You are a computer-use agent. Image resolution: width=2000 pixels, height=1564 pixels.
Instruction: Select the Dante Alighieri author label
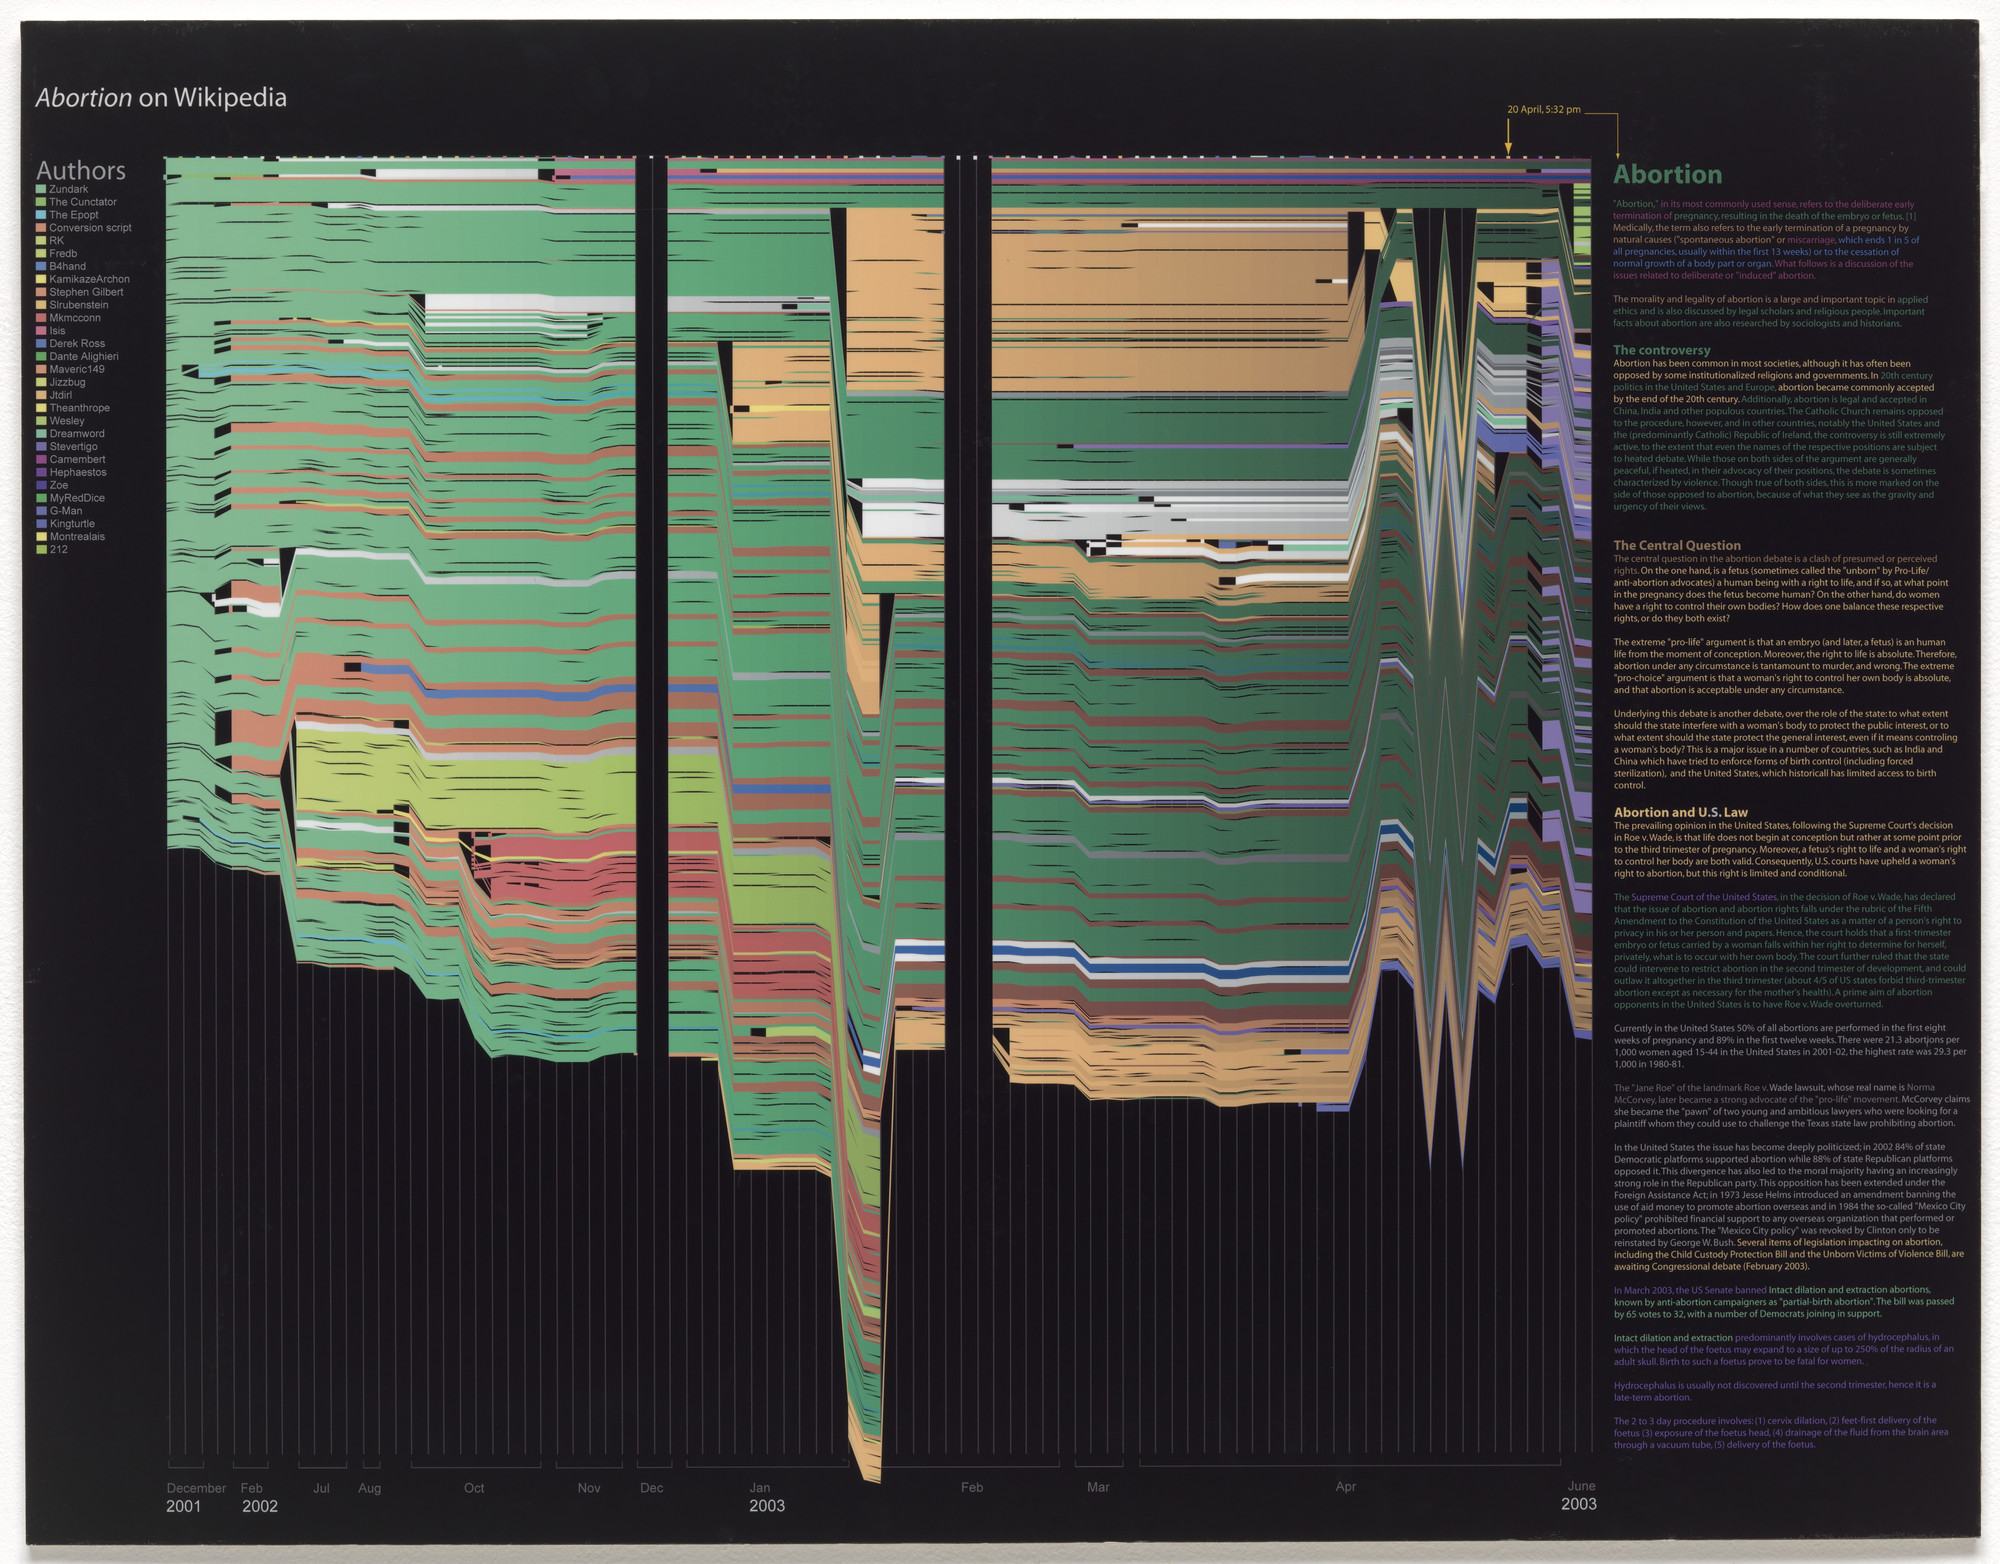point(84,356)
